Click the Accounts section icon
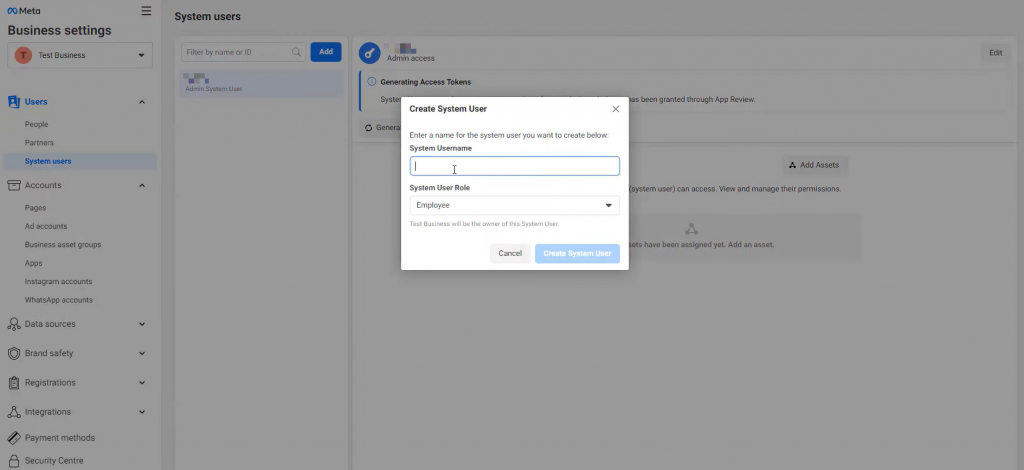 coord(14,185)
